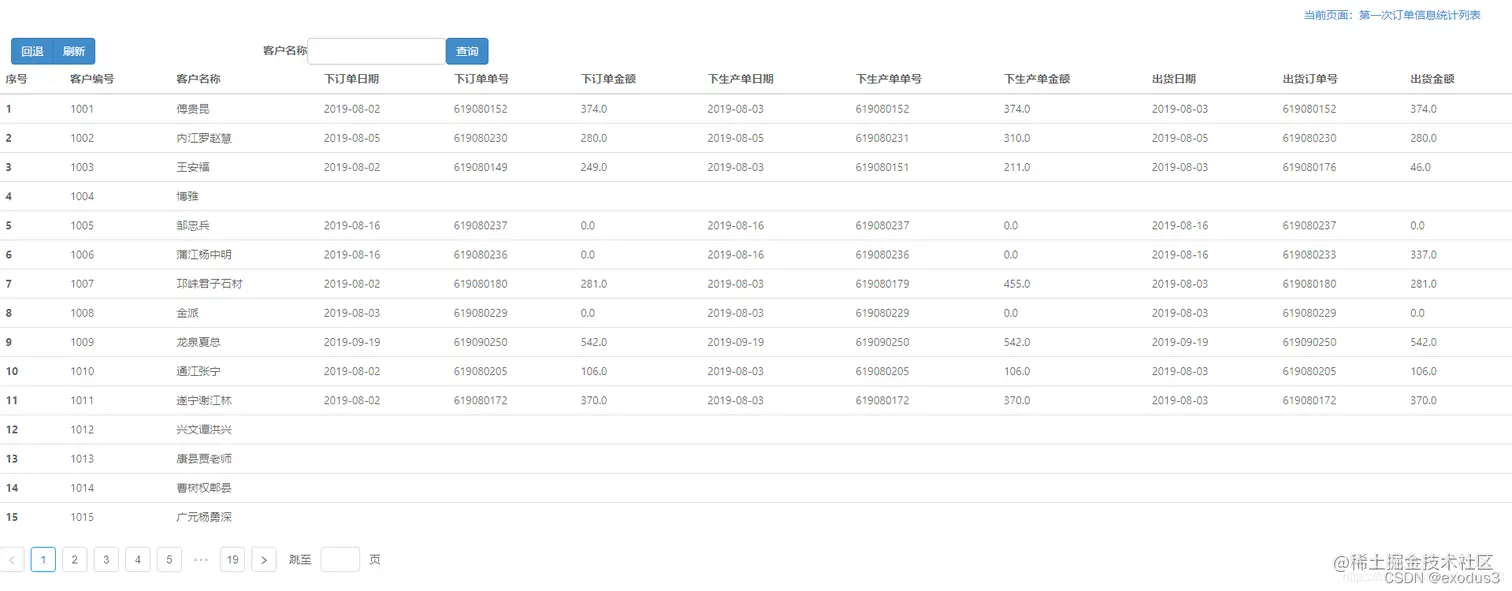Screen dimensions: 1512x591
Task: Select page 4 in pagination
Action: point(138,560)
